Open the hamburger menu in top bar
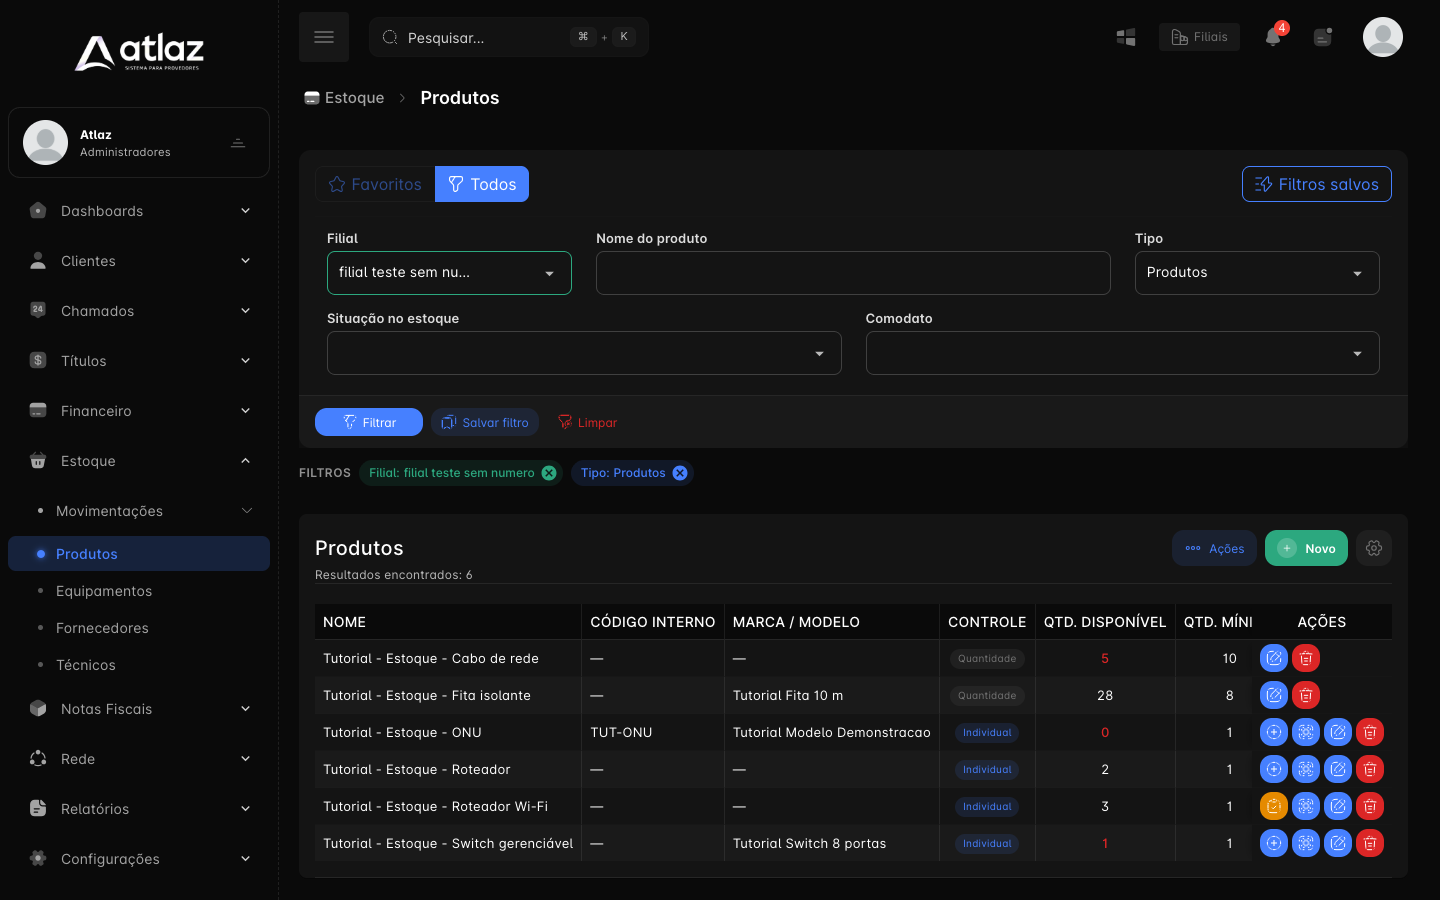Image resolution: width=1440 pixels, height=900 pixels. tap(324, 37)
